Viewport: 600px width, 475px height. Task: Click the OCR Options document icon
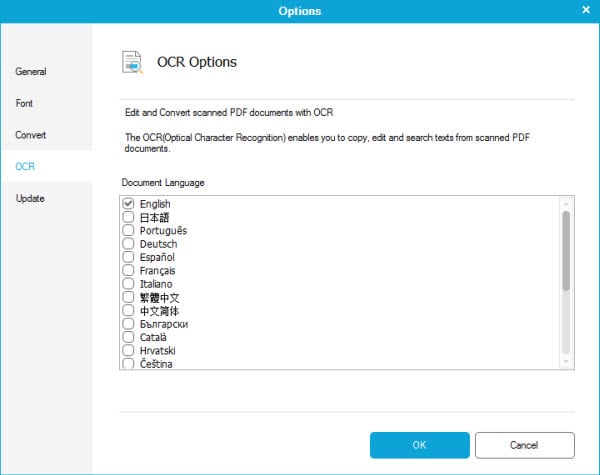tap(133, 62)
